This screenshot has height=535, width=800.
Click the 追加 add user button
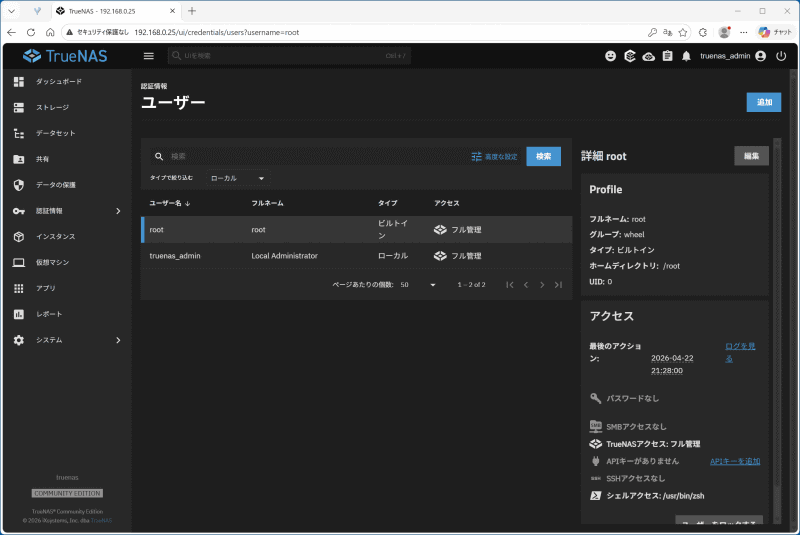click(764, 103)
